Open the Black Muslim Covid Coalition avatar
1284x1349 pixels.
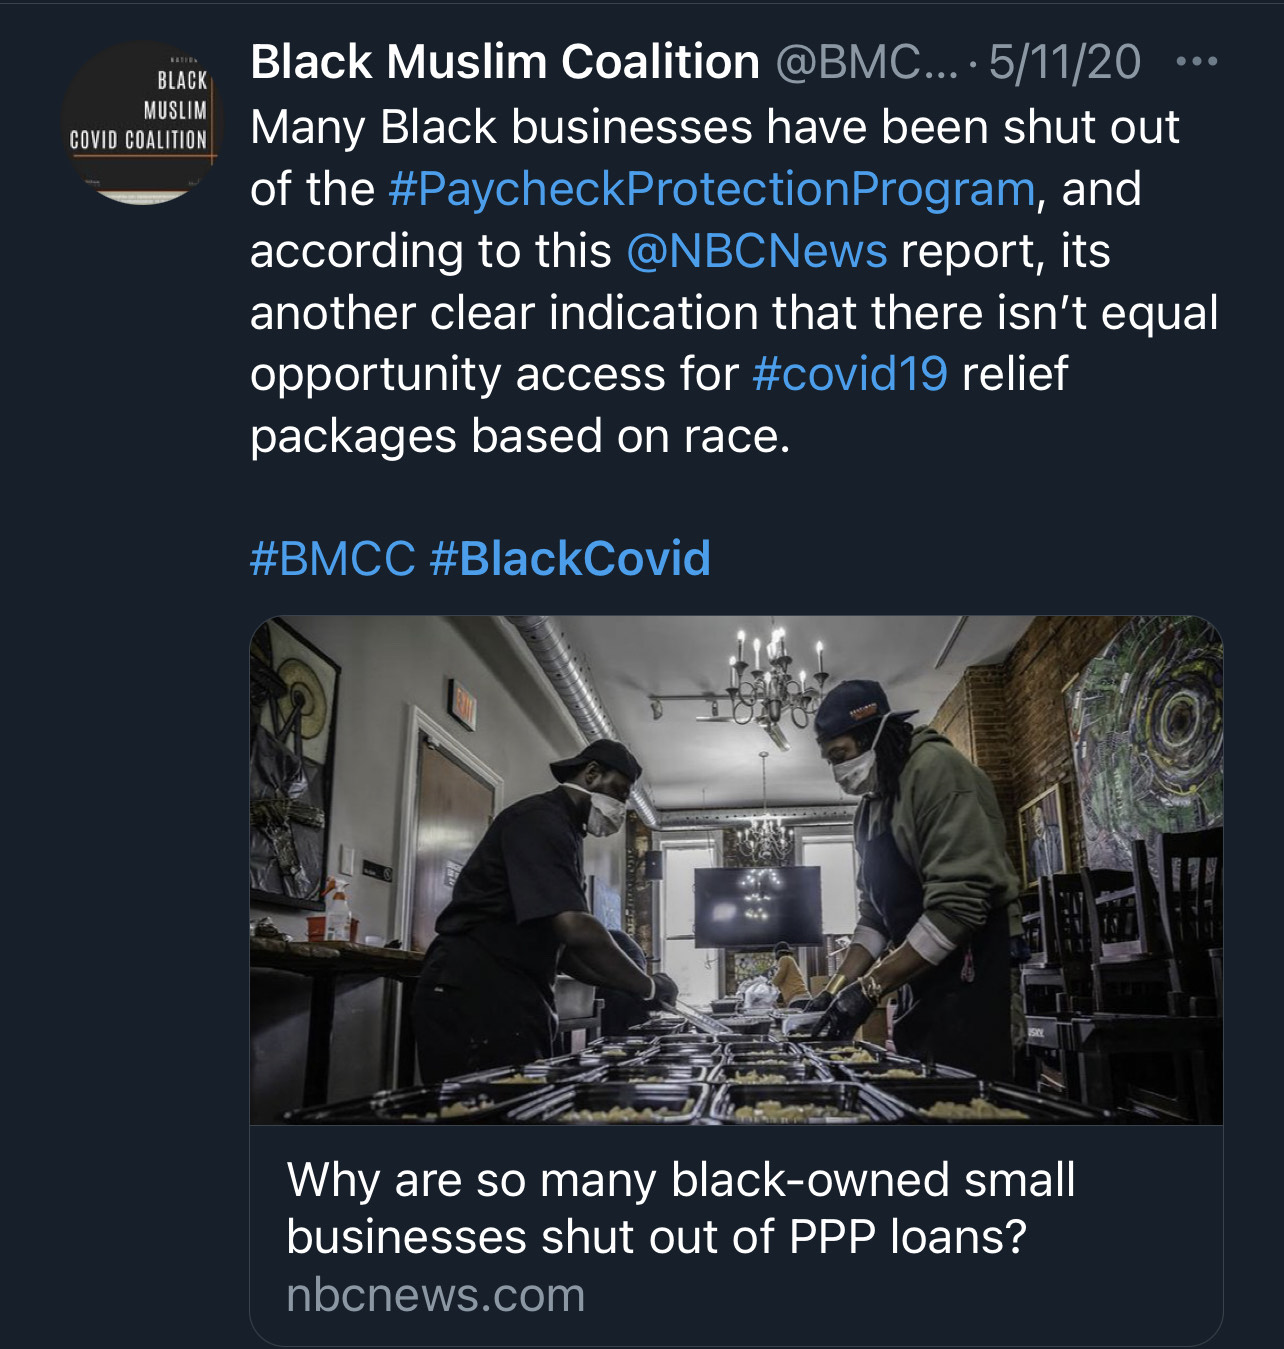click(x=138, y=122)
